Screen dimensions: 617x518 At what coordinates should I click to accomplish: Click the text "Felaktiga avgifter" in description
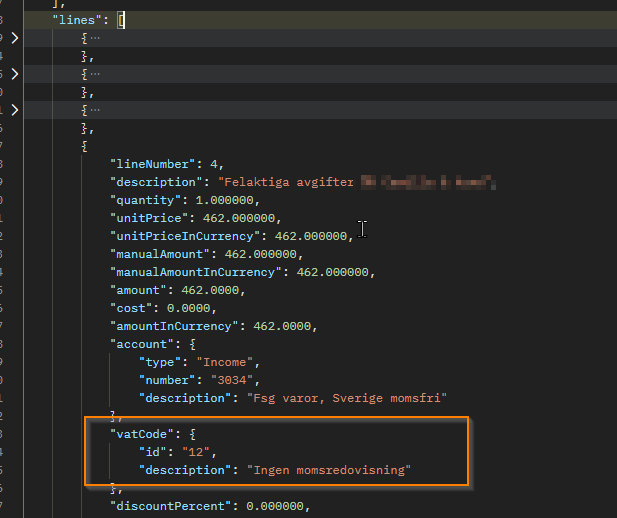click(x=289, y=182)
